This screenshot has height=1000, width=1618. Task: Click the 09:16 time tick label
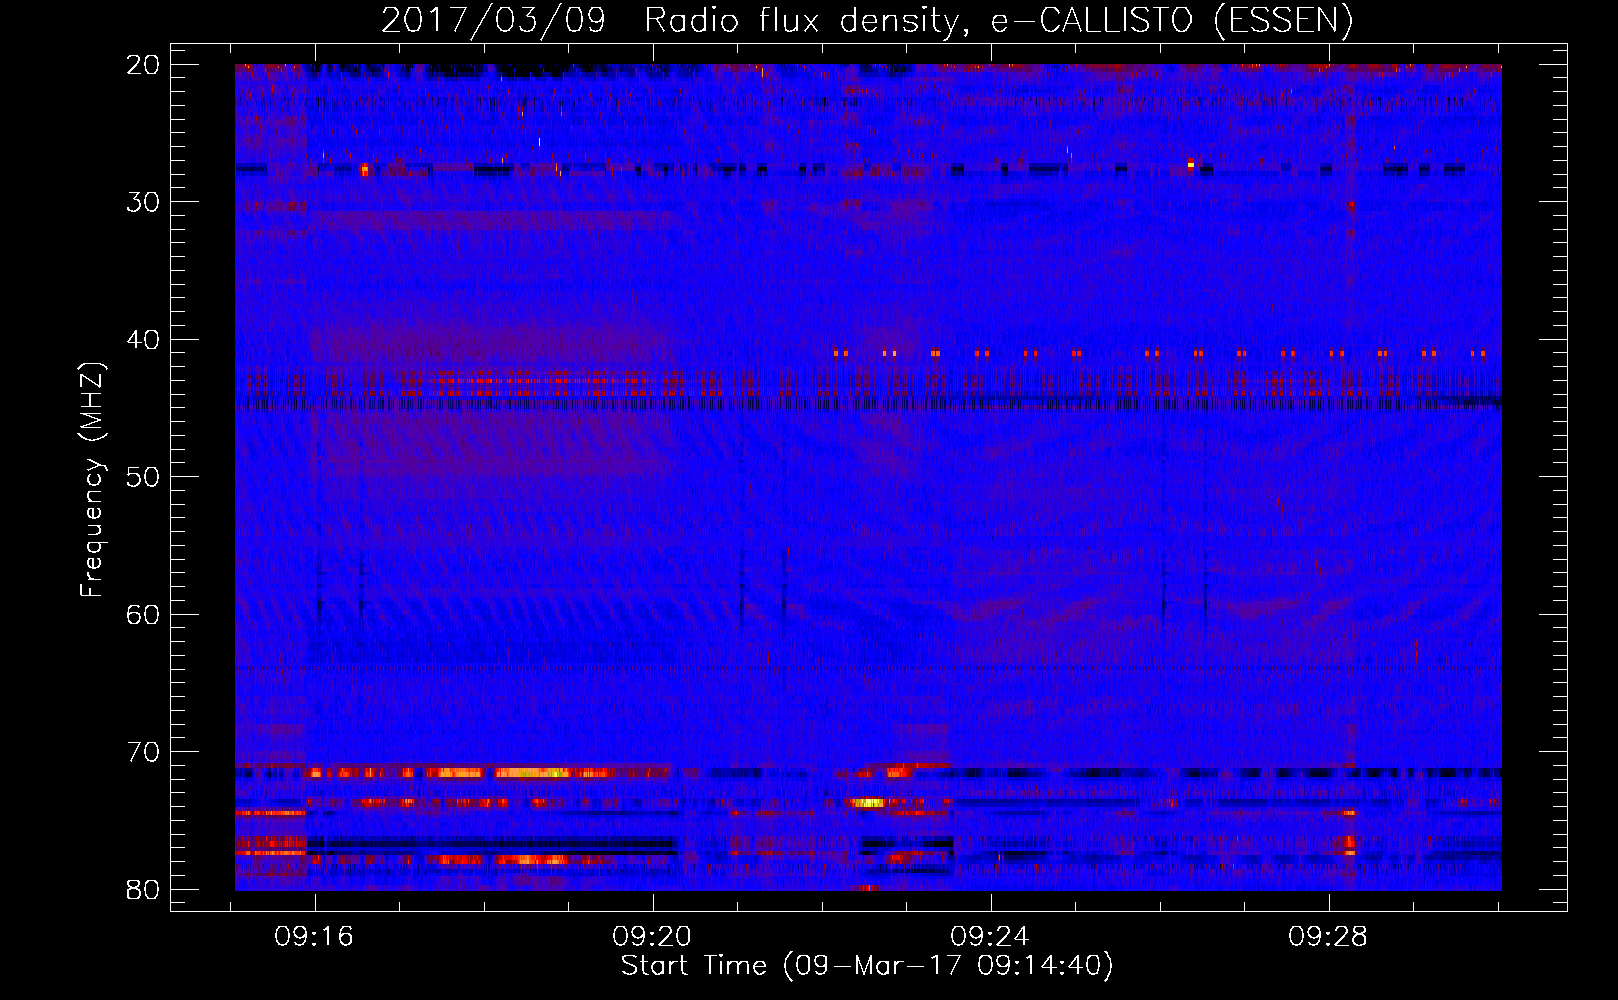[314, 937]
